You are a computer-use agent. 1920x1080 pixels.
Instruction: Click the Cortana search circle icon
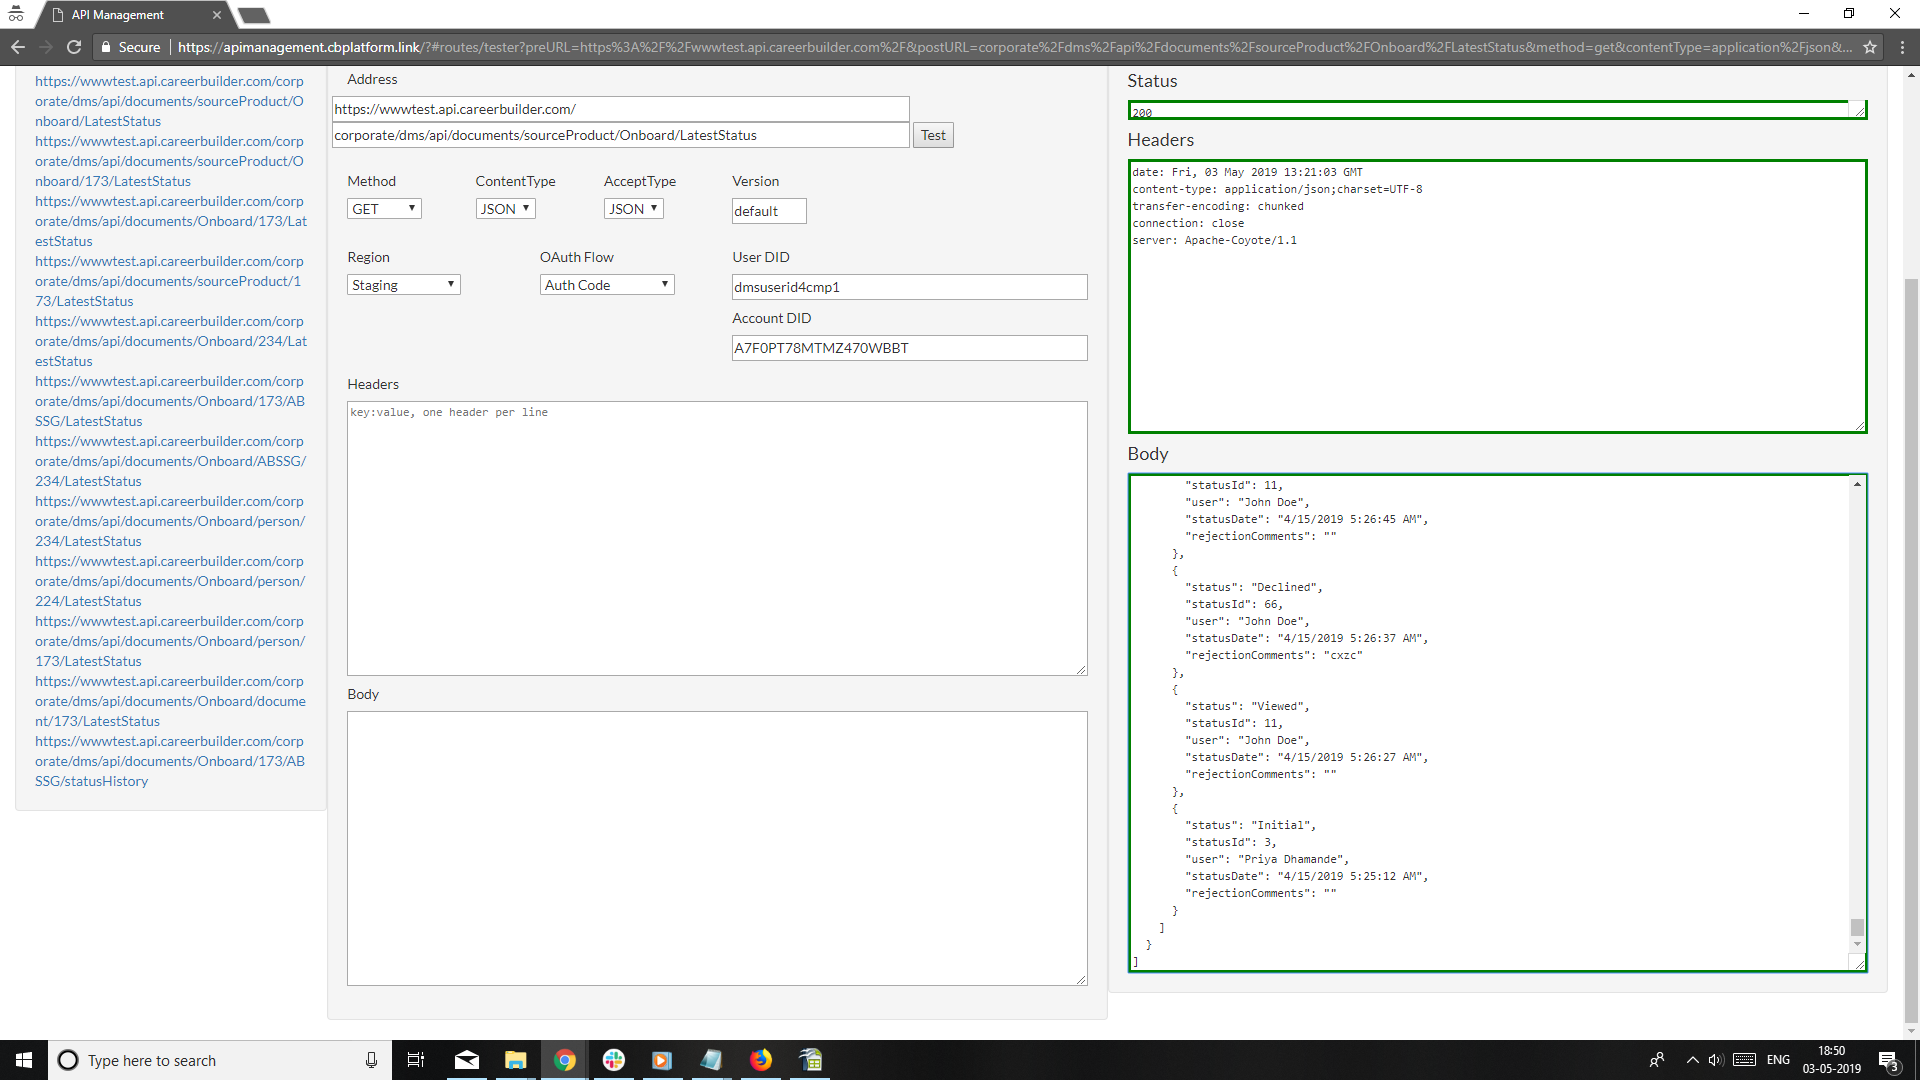coord(68,1060)
